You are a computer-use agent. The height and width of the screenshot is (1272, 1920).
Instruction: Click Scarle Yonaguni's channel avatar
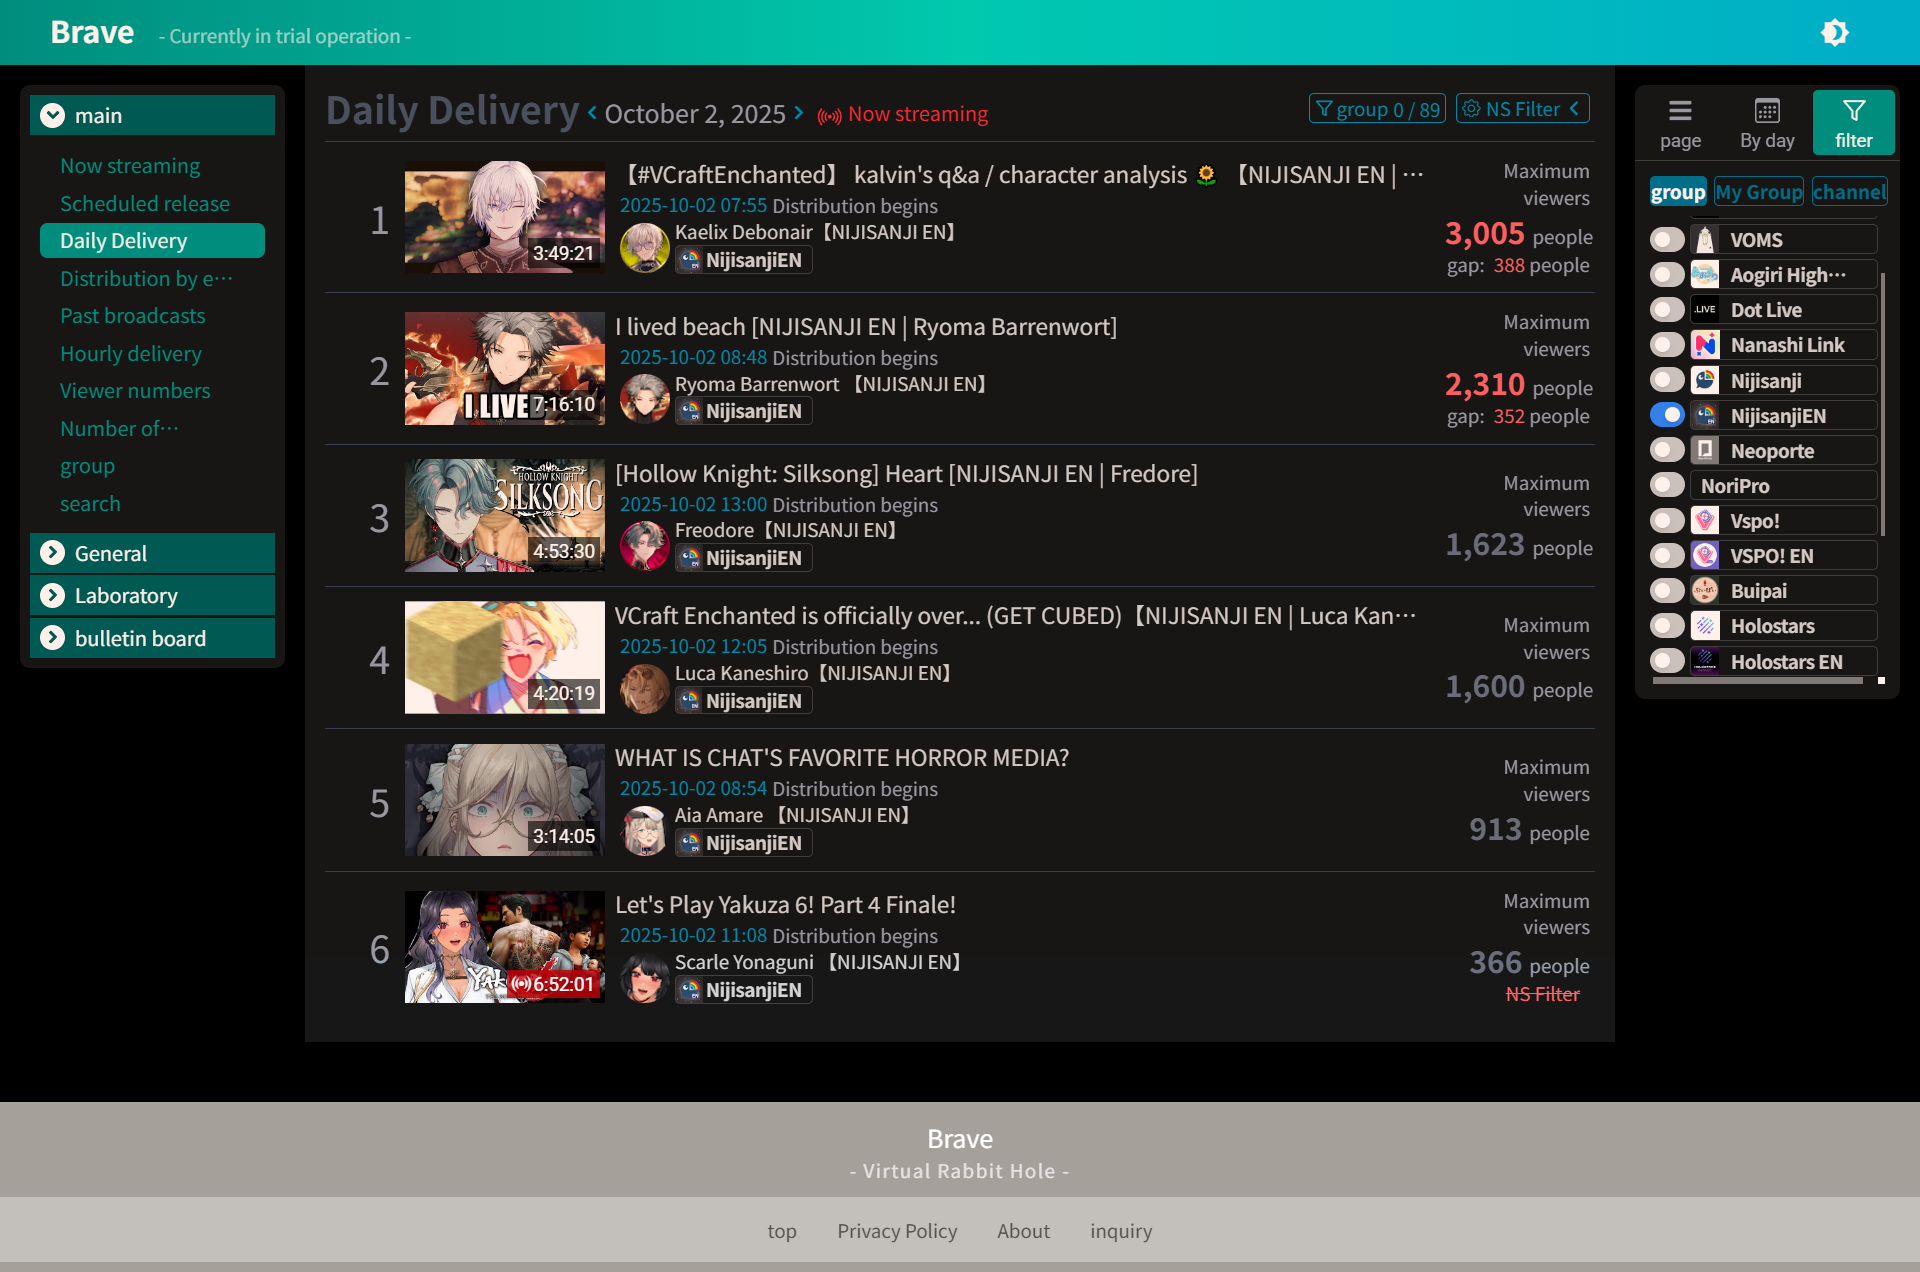(644, 977)
